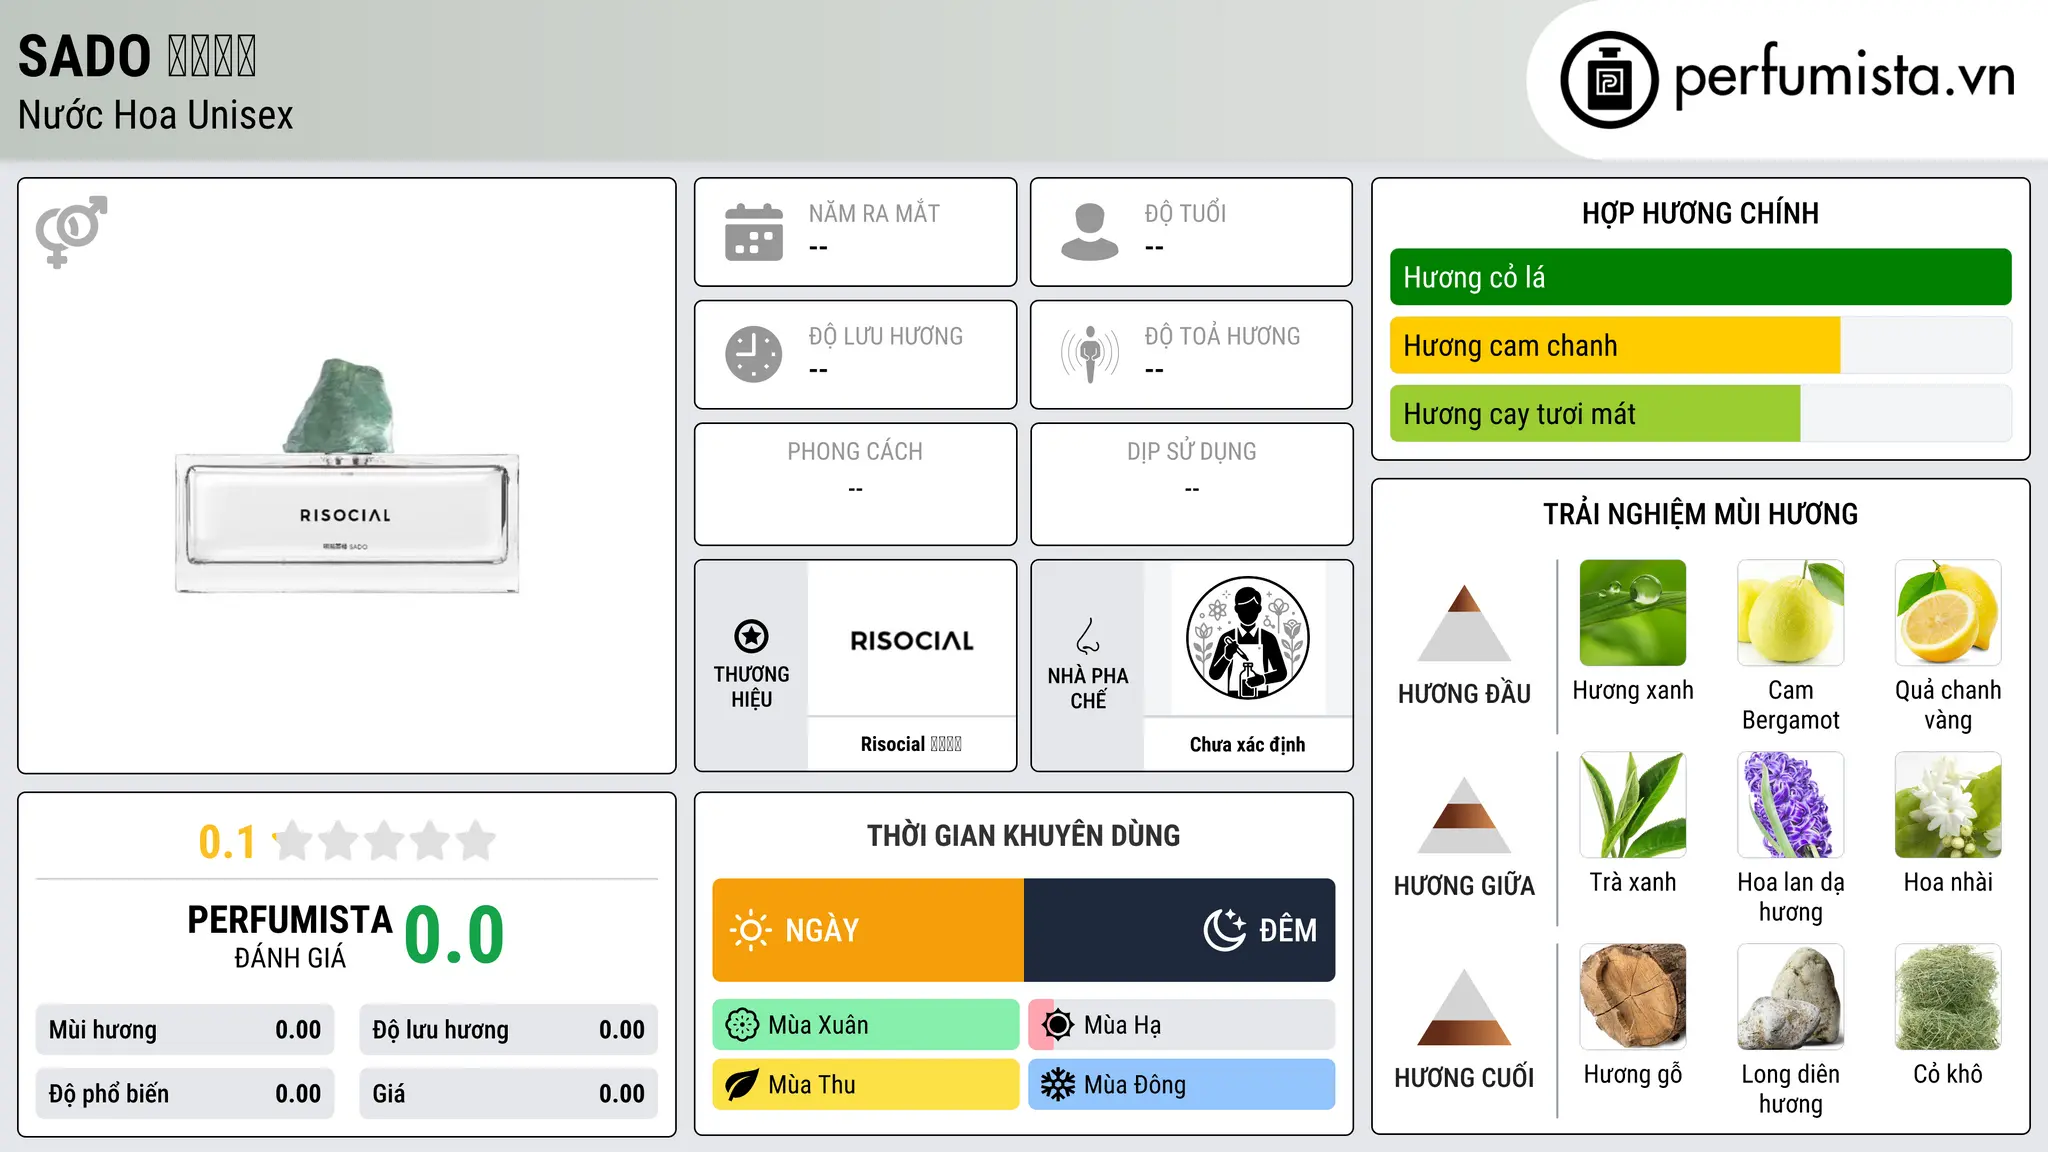
Task: Click the Phong cách info card
Action: click(856, 484)
